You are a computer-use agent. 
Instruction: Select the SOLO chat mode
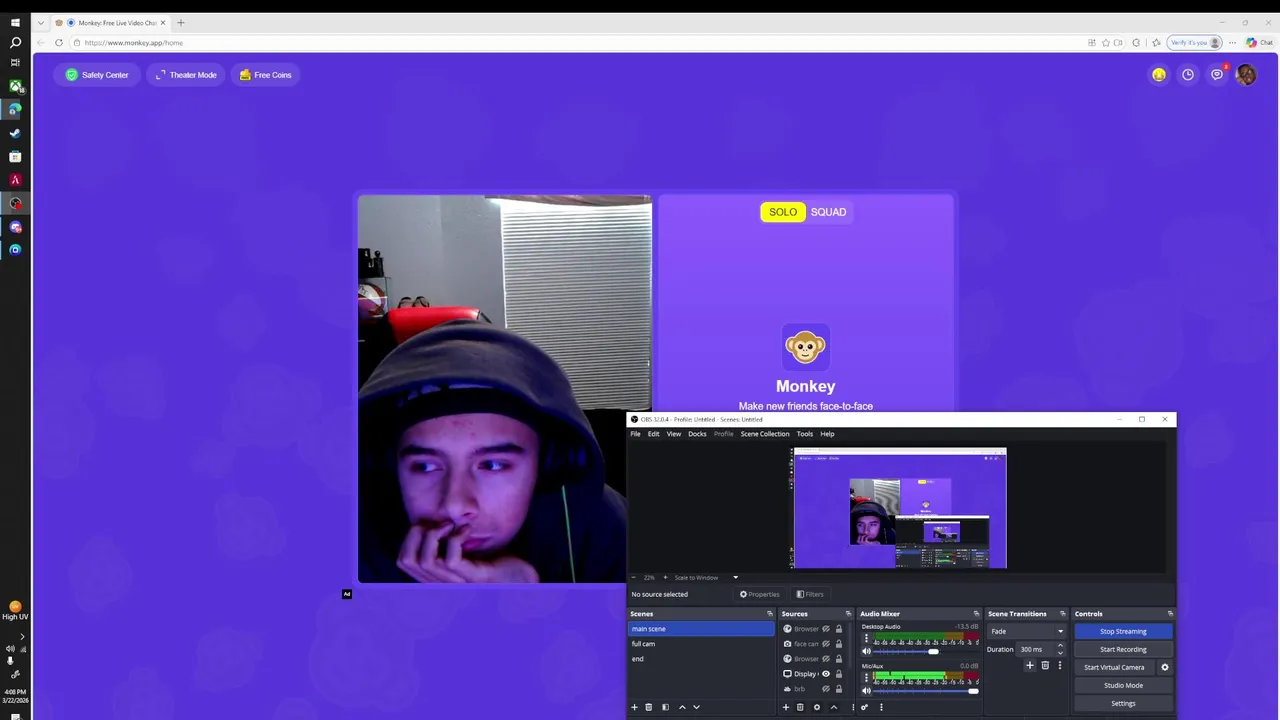coord(783,212)
